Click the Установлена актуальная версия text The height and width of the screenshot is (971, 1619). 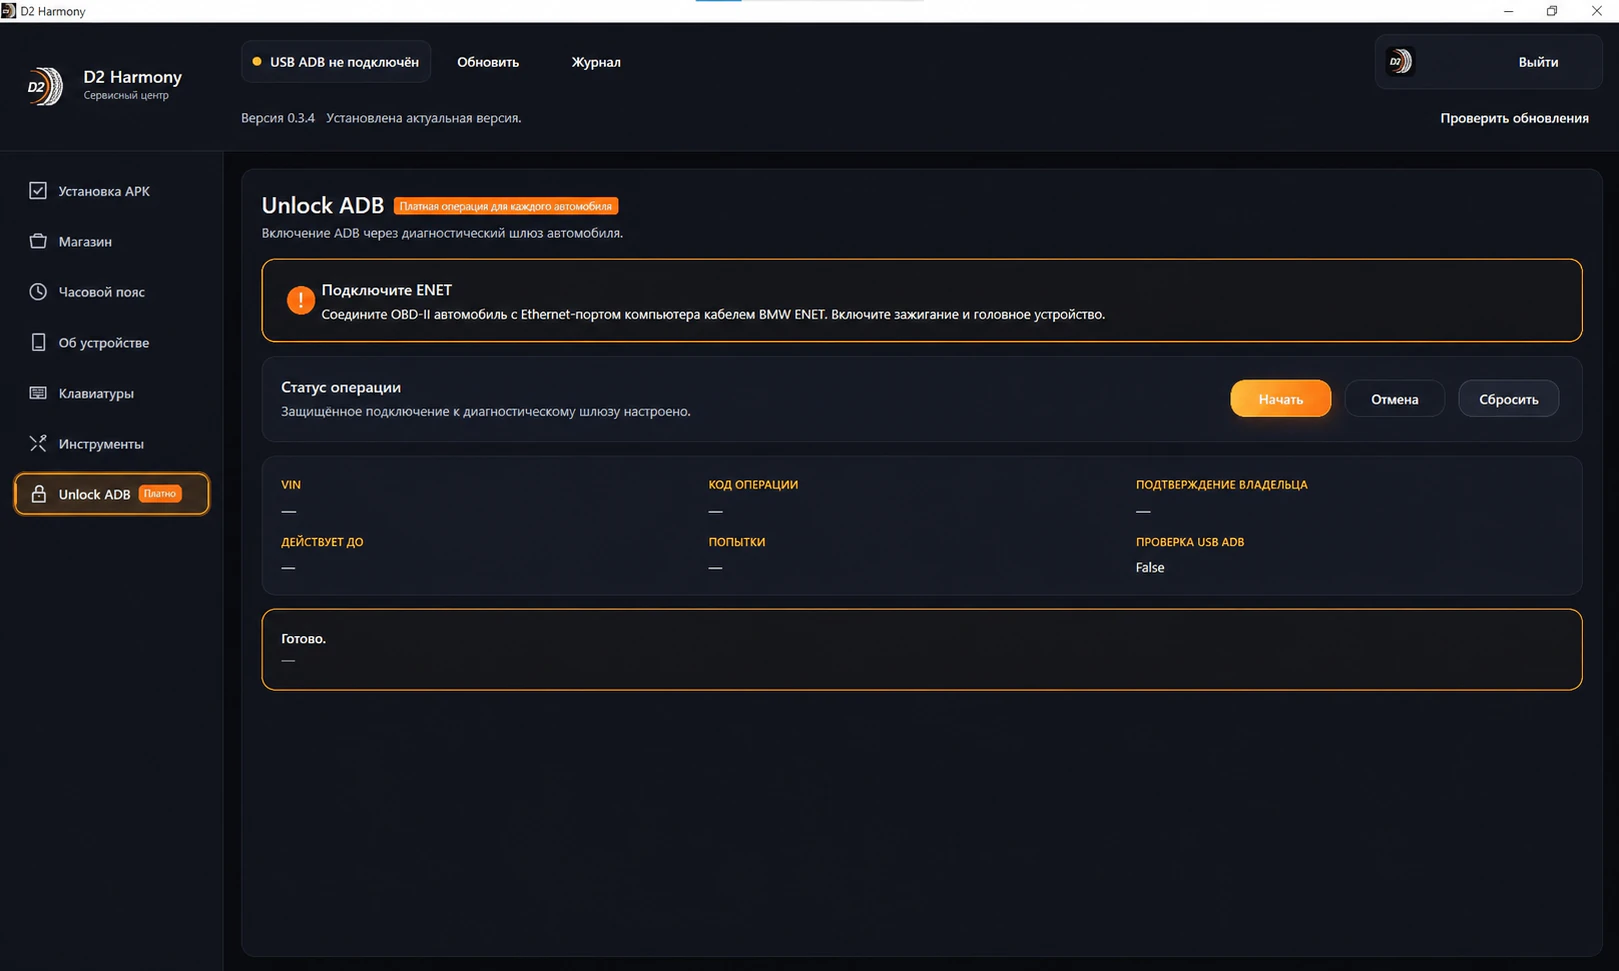coord(423,118)
